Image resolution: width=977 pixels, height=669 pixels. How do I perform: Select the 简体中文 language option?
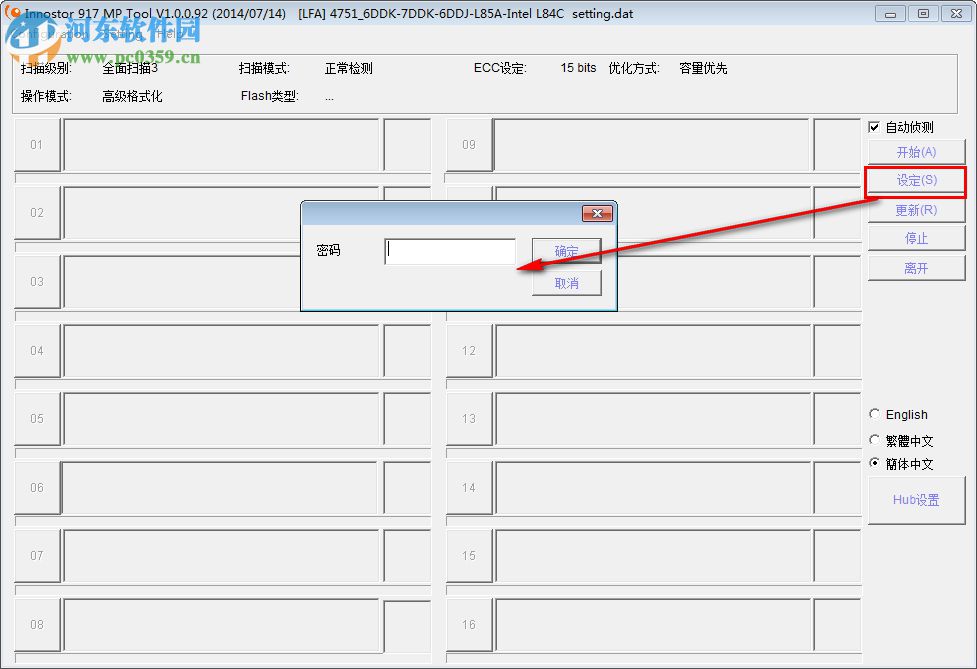click(x=875, y=463)
